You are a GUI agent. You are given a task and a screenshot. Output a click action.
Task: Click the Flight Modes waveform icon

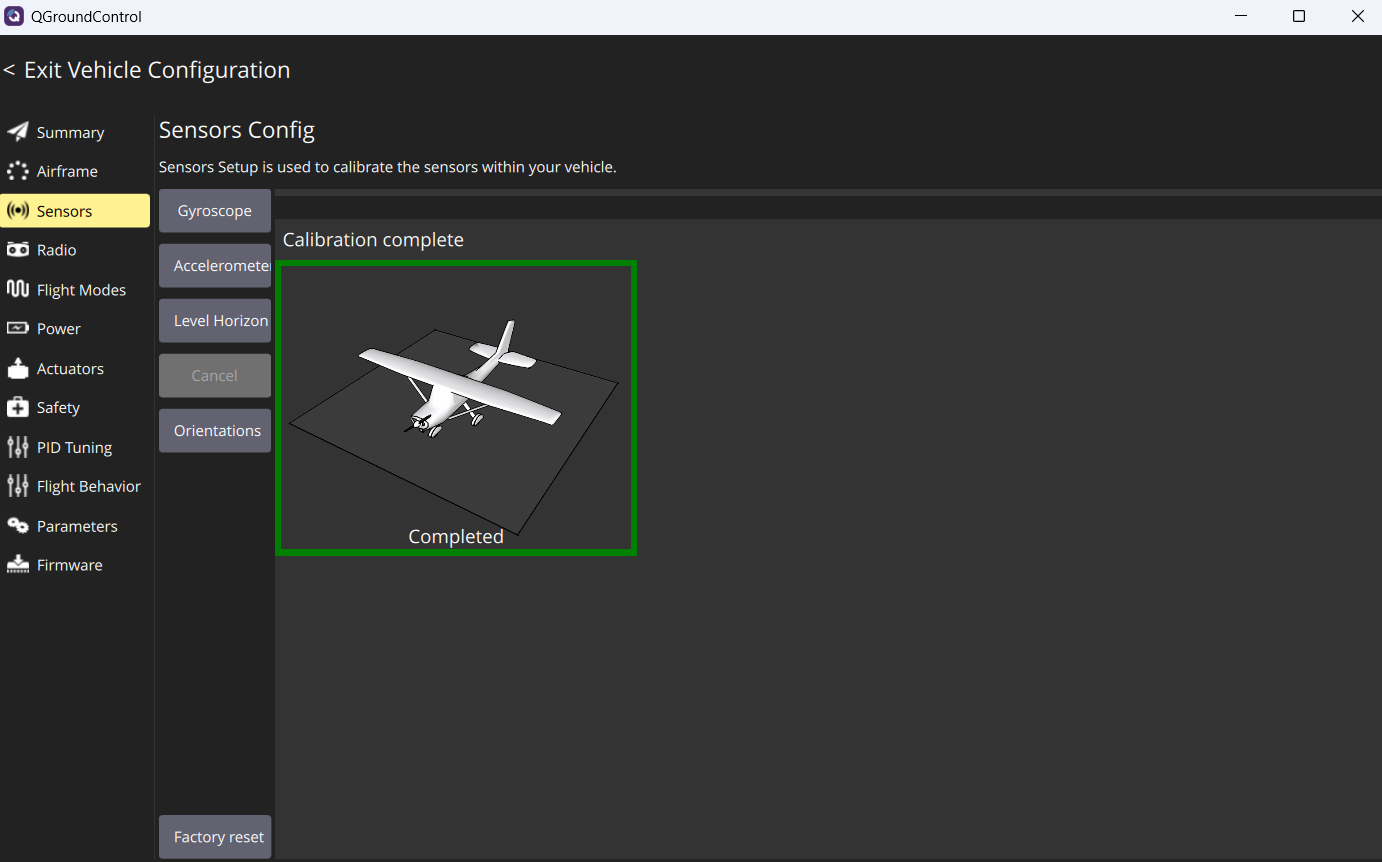pos(18,289)
